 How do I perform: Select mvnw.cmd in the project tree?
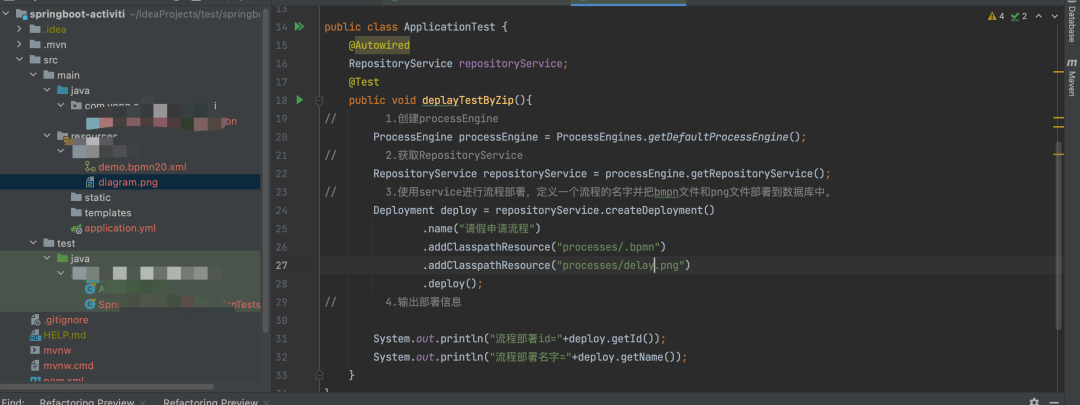68,366
